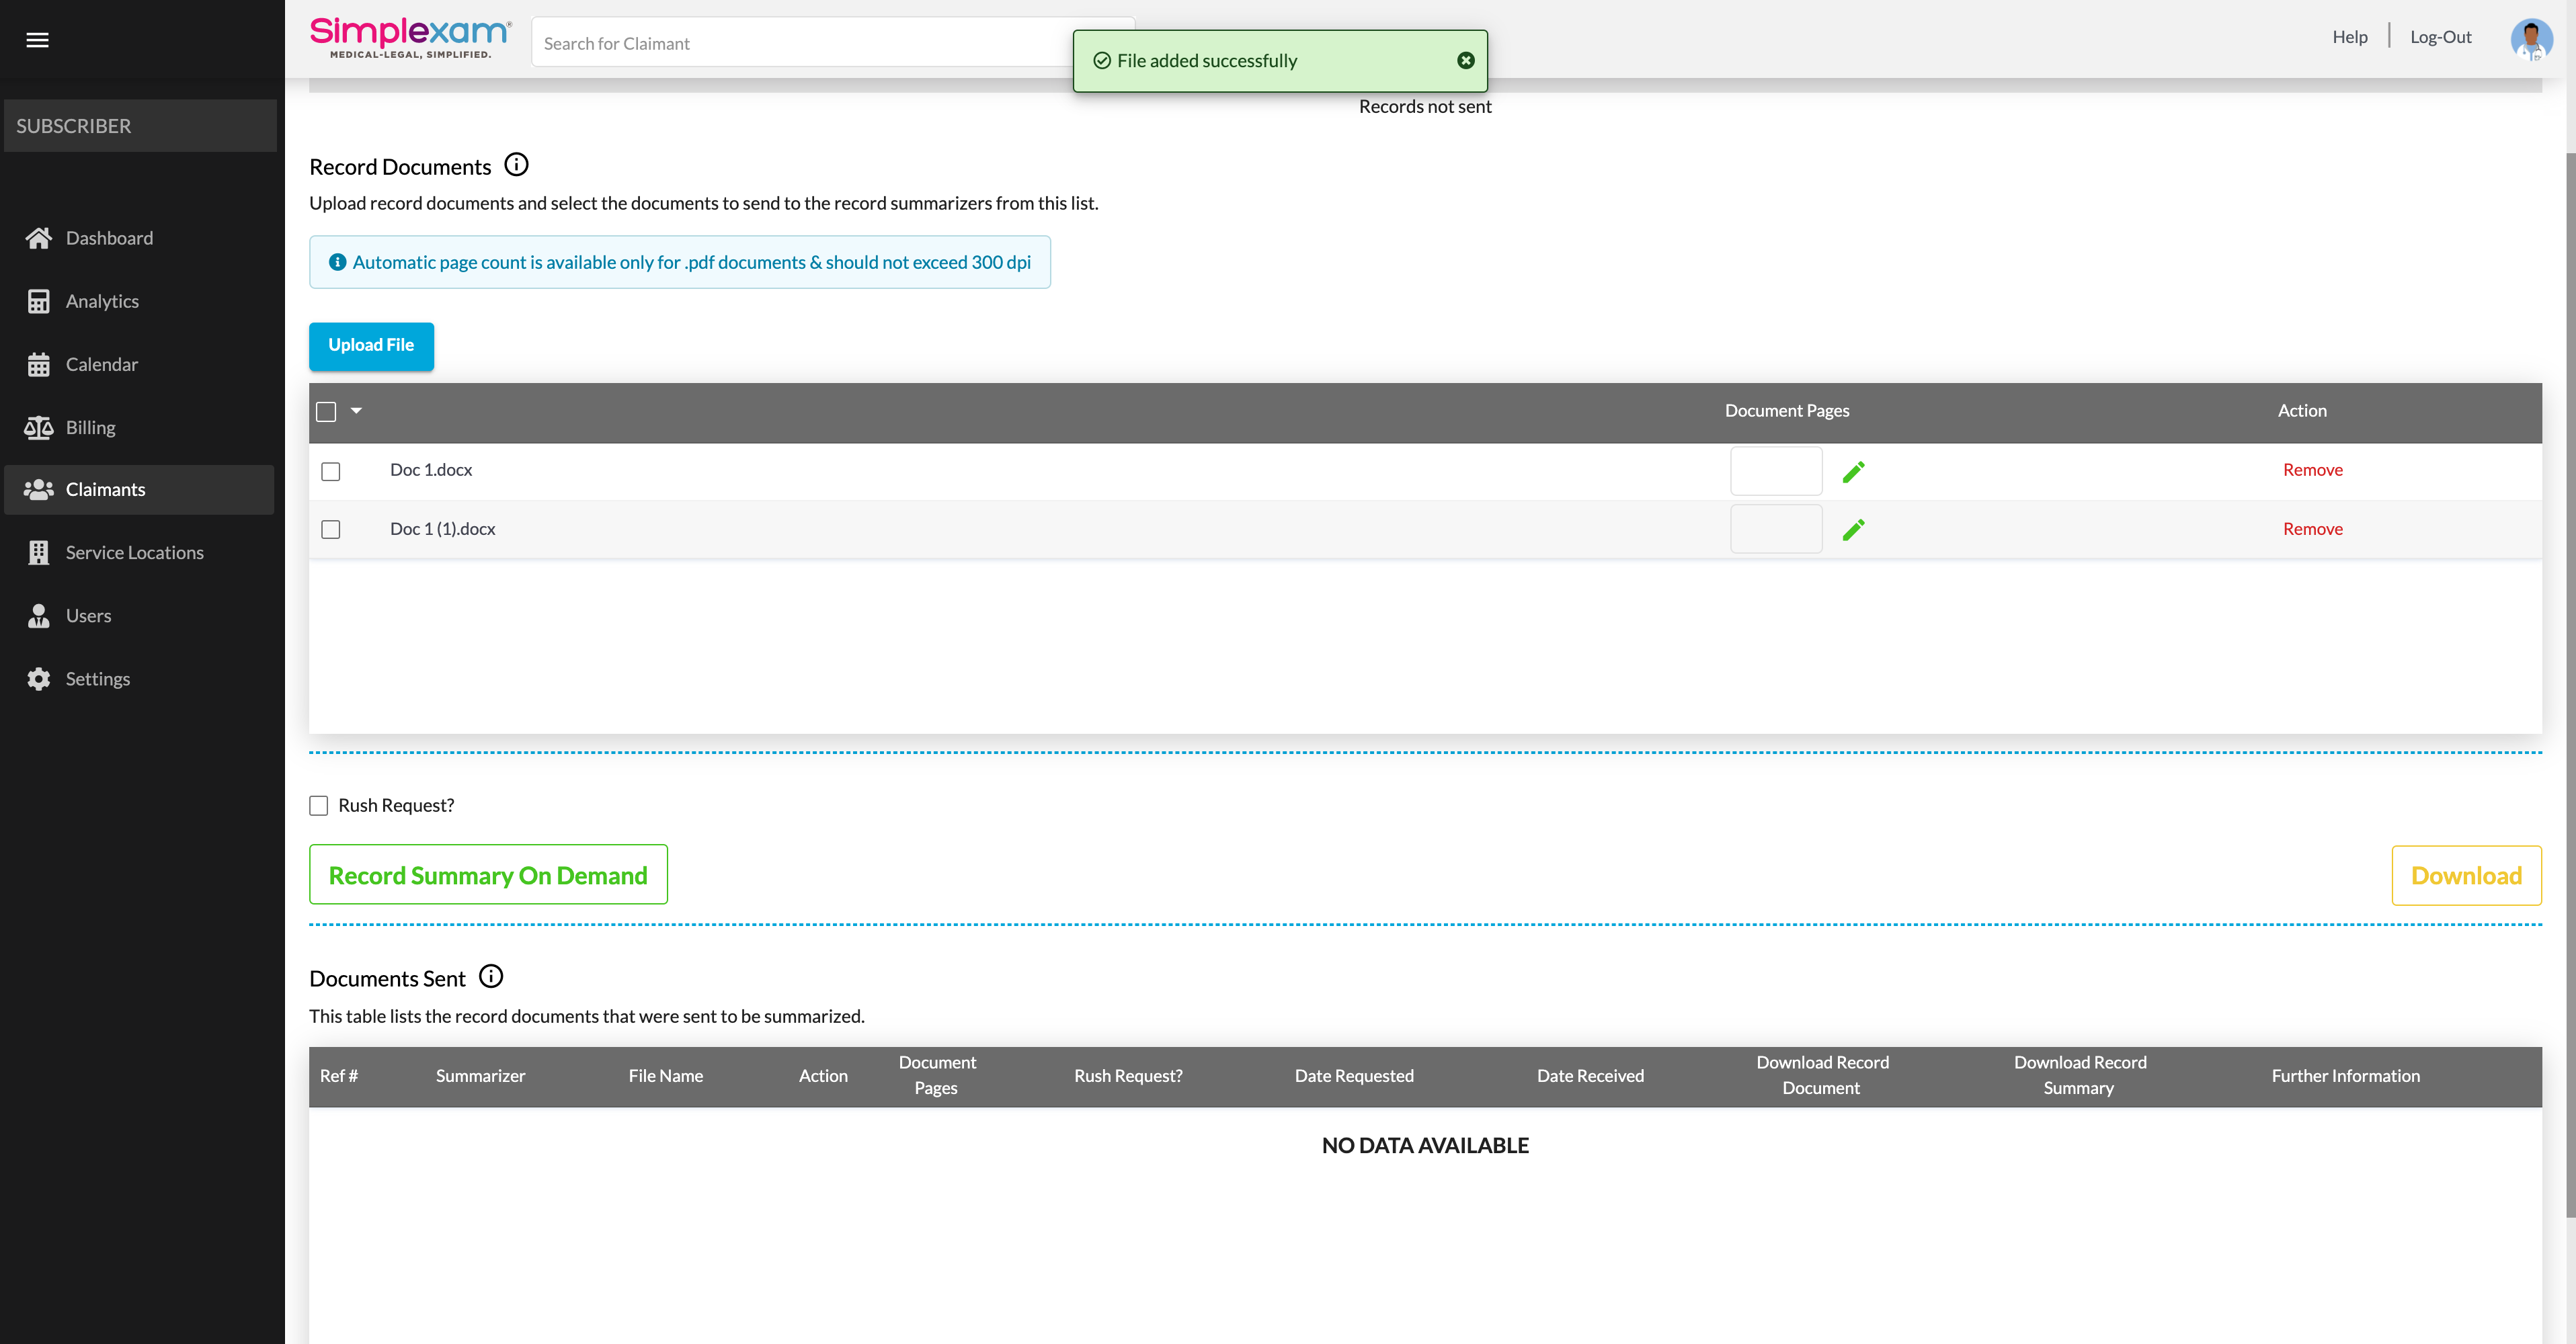
Task: Check the Doc 1 (1).docx checkbox
Action: tap(331, 530)
